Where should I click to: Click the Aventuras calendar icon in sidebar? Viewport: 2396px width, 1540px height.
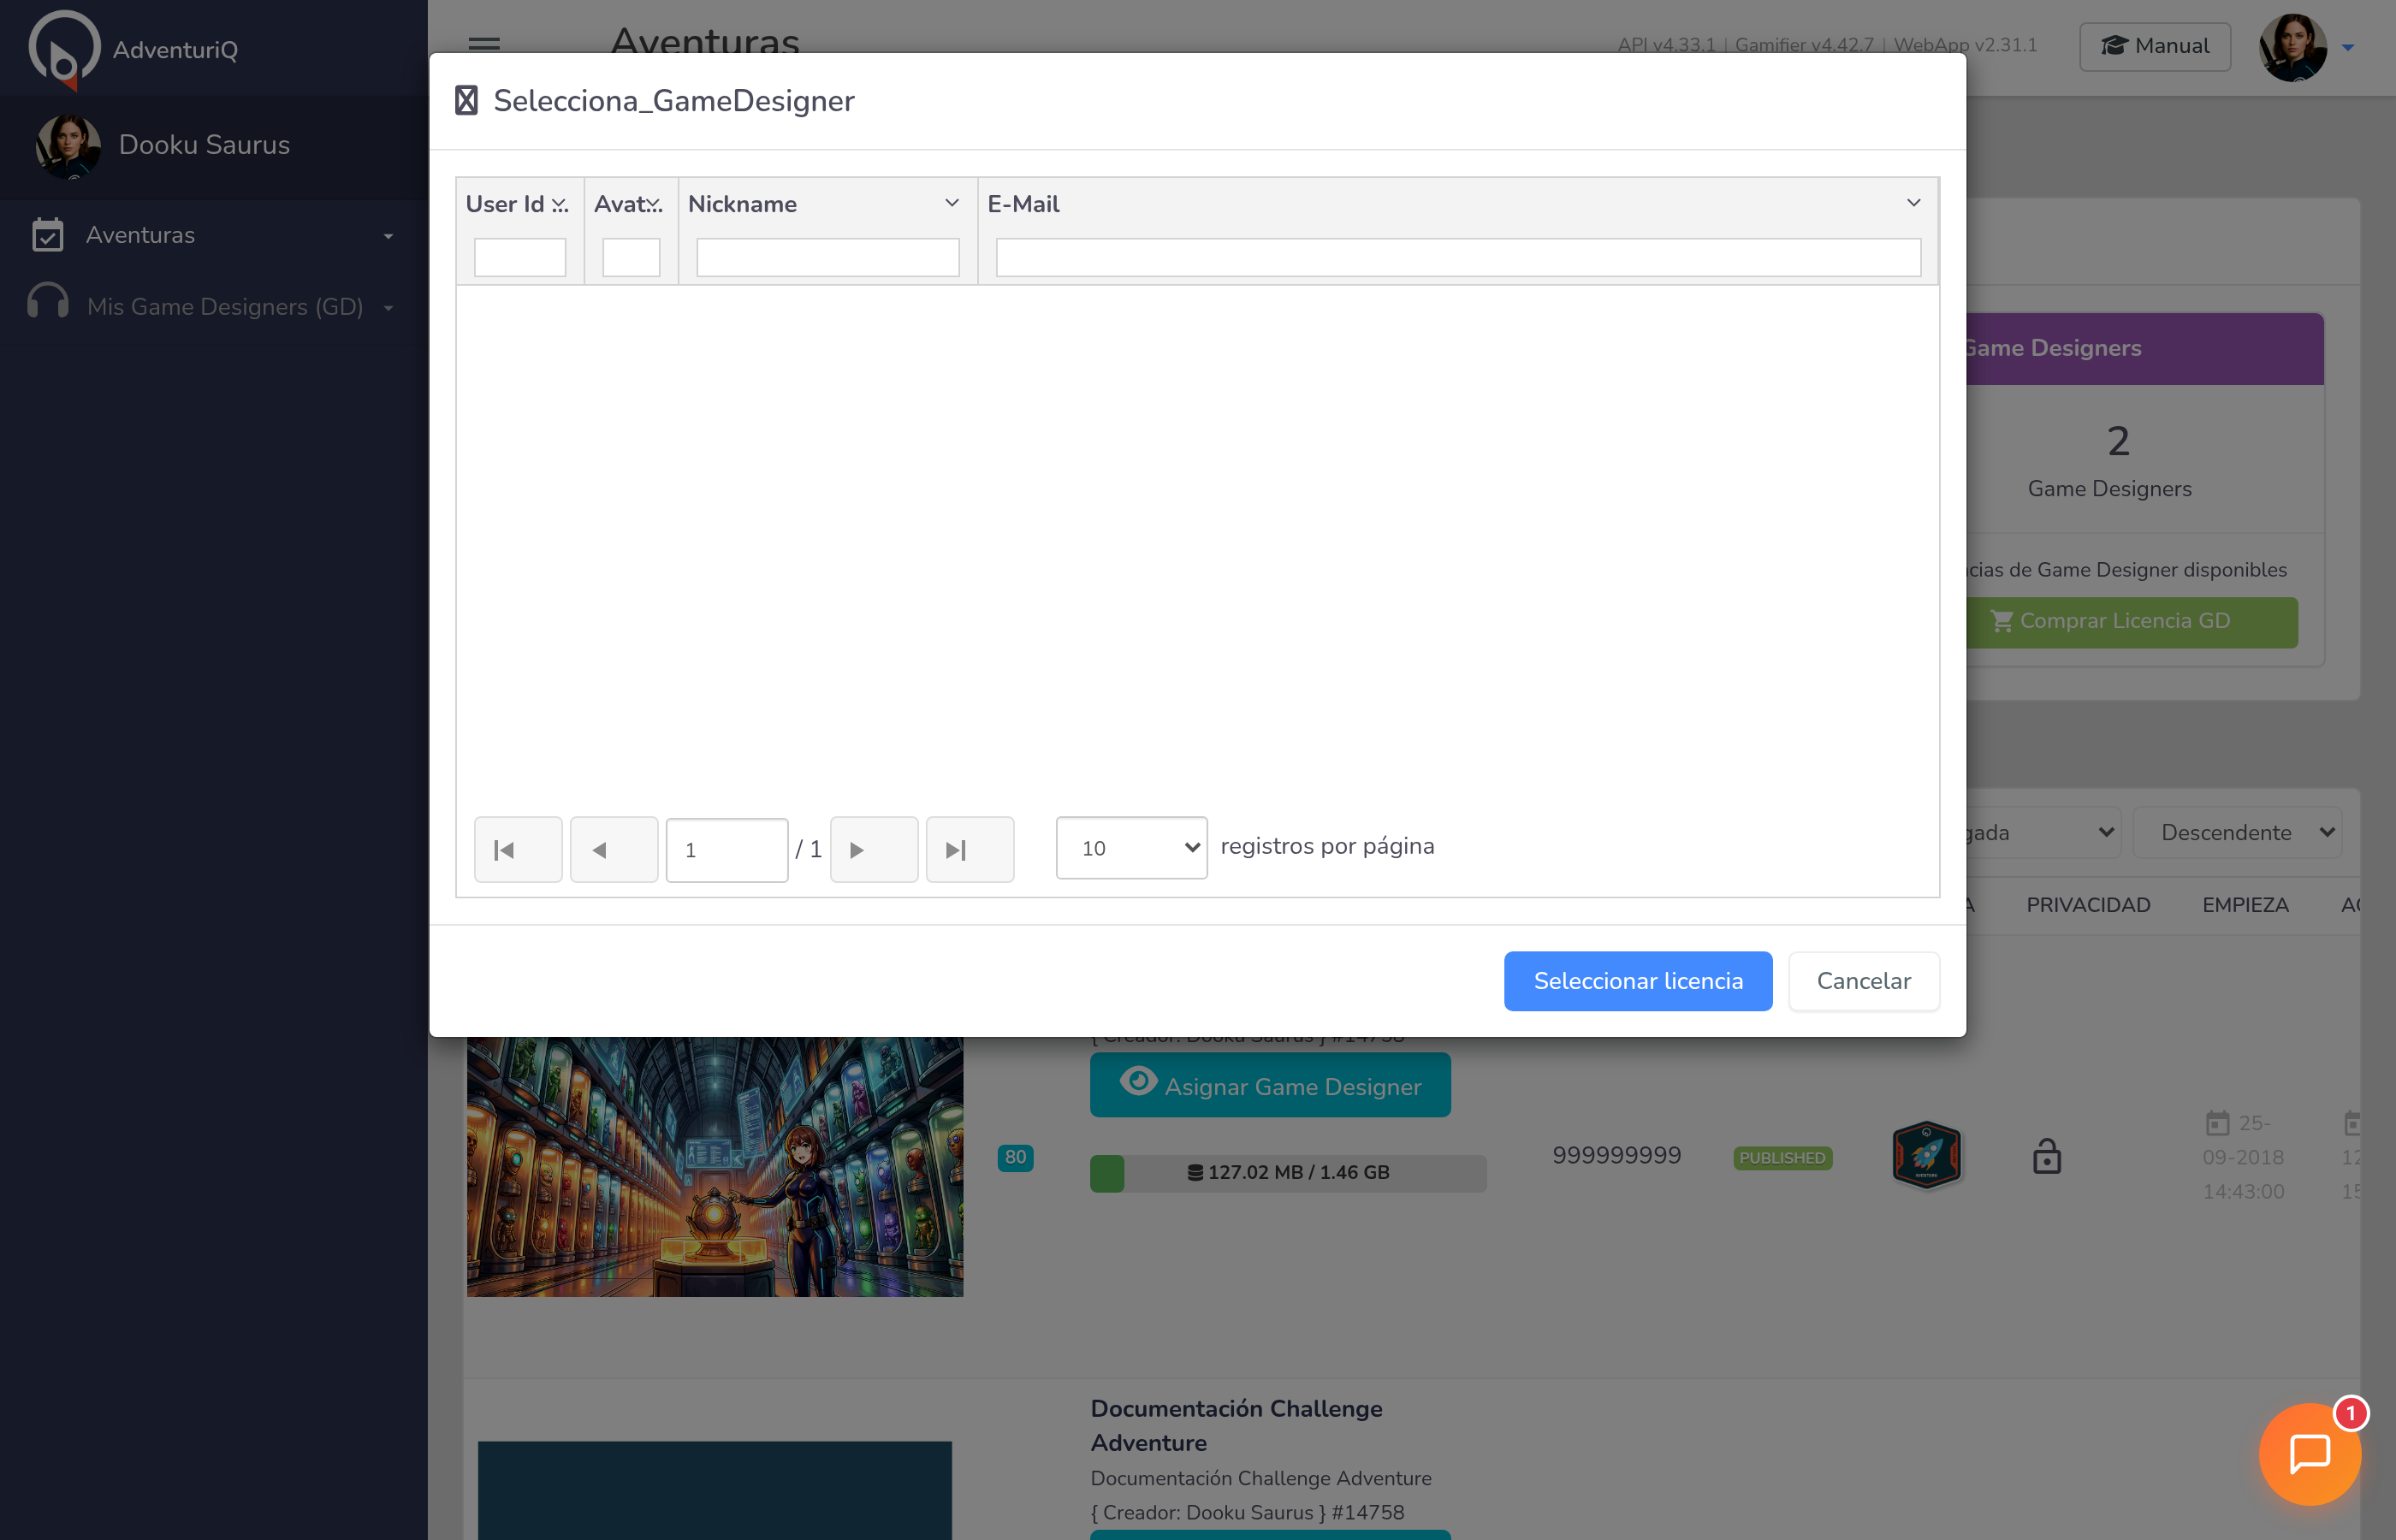(47, 235)
